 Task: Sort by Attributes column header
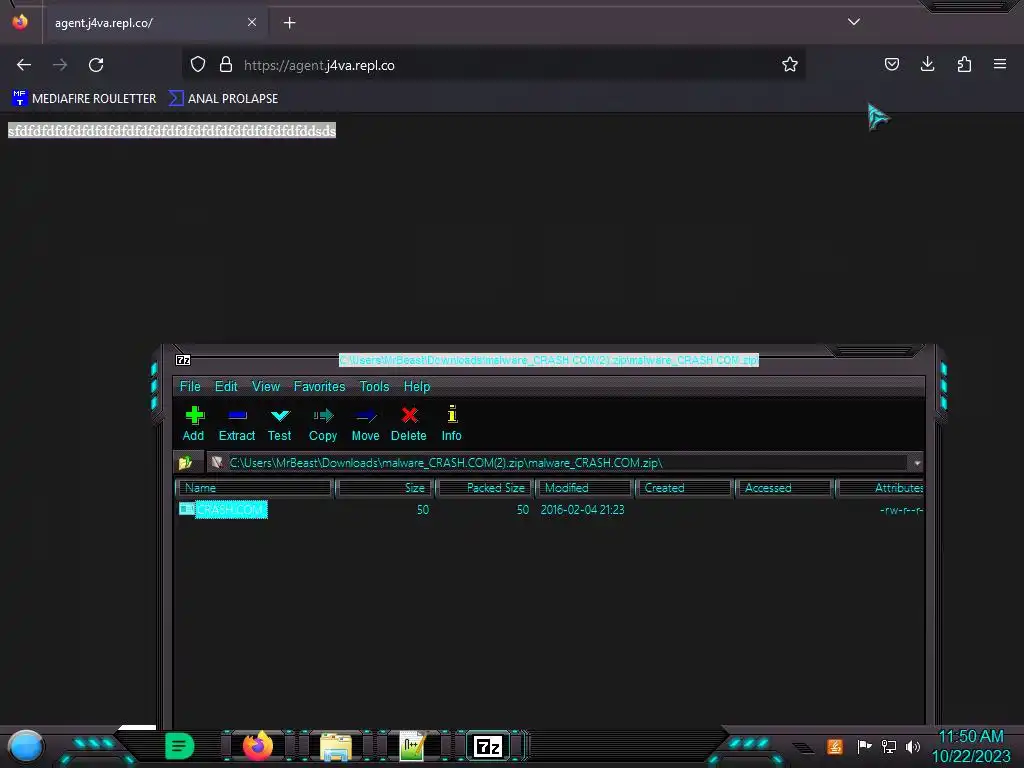(x=880, y=488)
